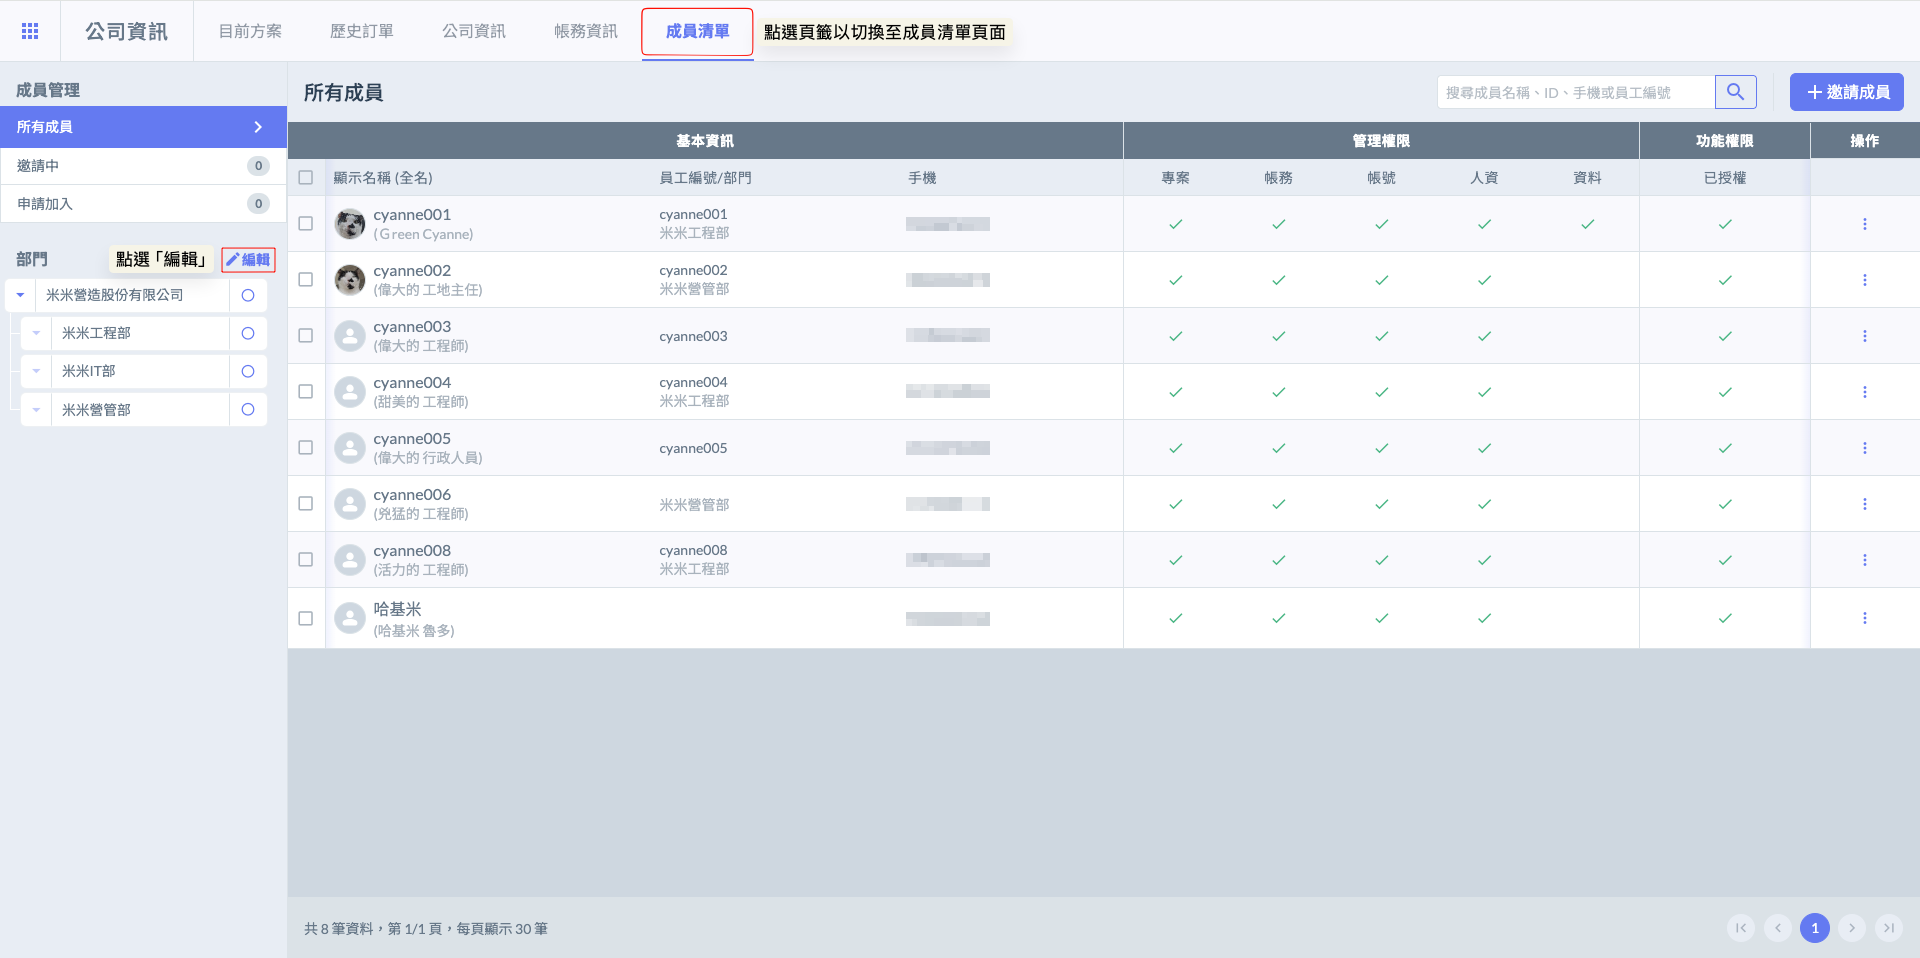The height and width of the screenshot is (958, 1920).
Task: Click cyanne002's avatar picture
Action: 349,280
